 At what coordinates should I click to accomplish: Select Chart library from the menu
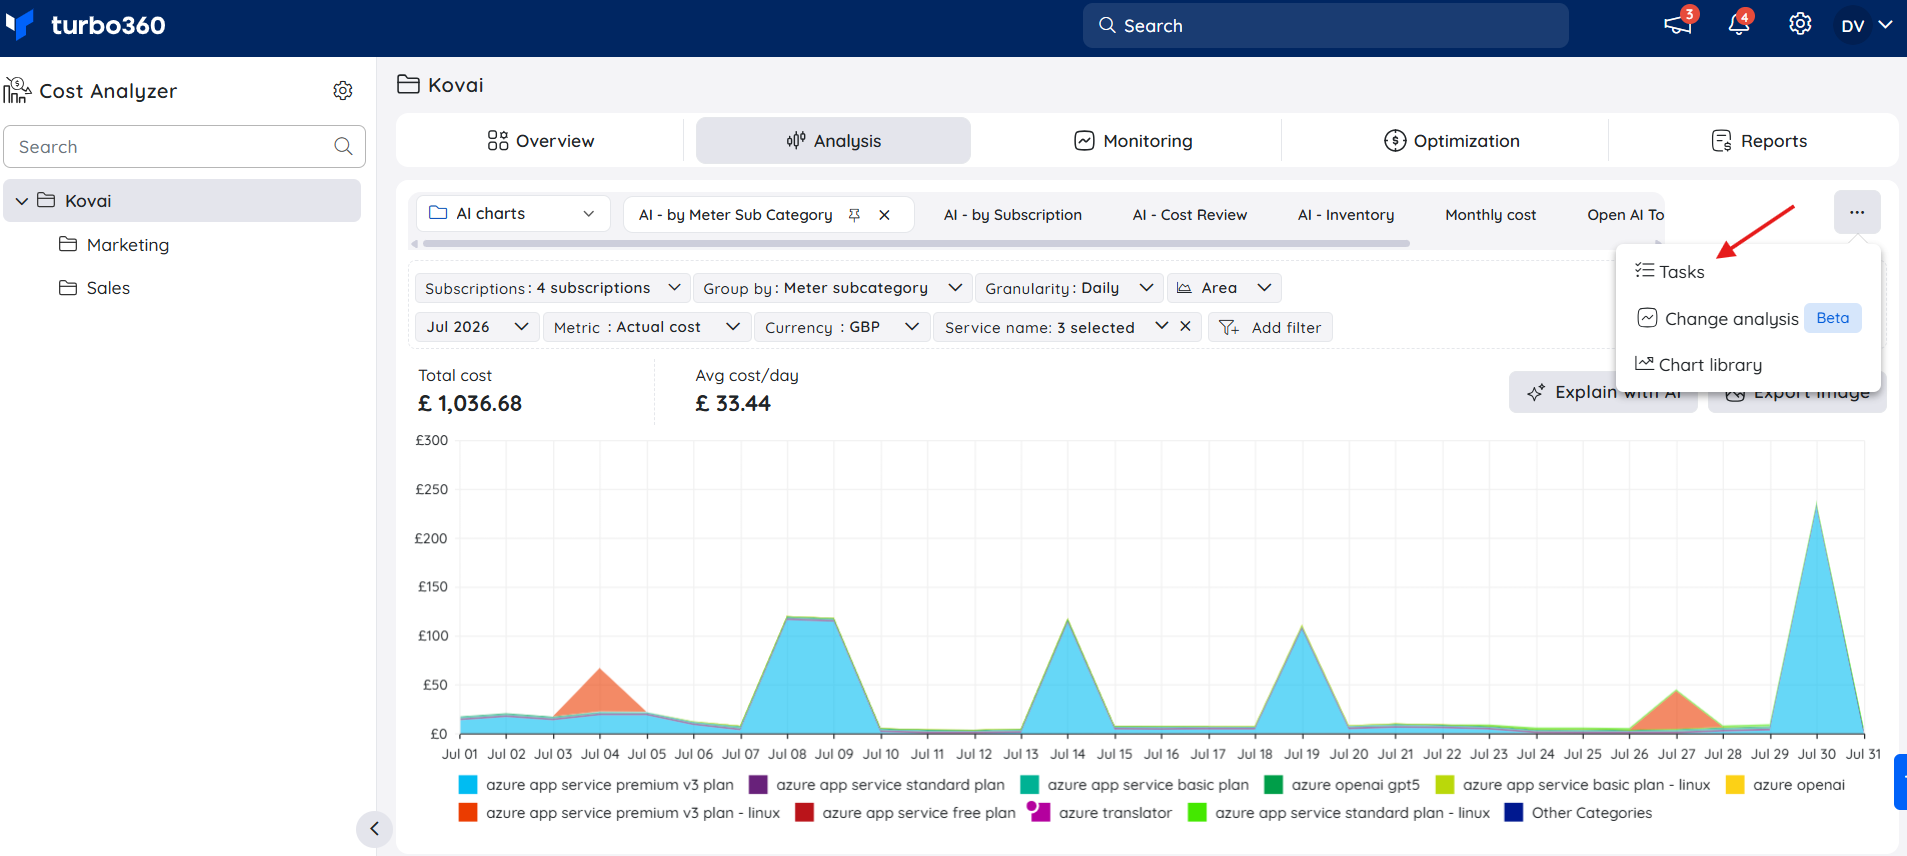tap(1698, 365)
